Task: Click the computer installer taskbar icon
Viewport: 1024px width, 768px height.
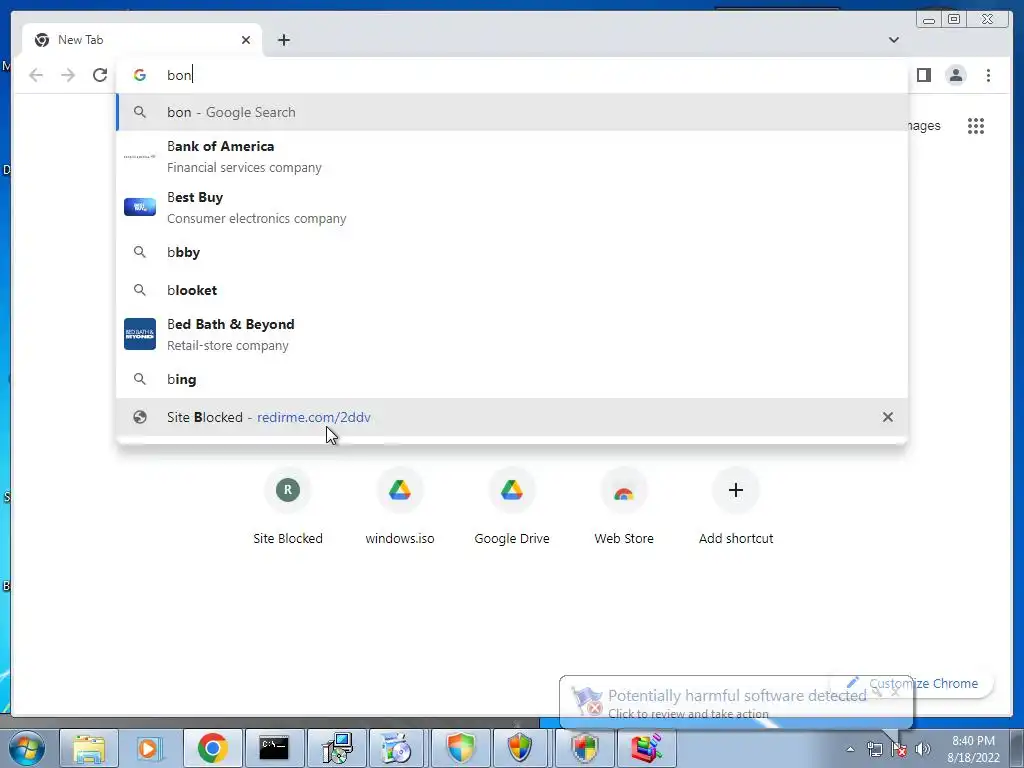Action: click(x=337, y=748)
